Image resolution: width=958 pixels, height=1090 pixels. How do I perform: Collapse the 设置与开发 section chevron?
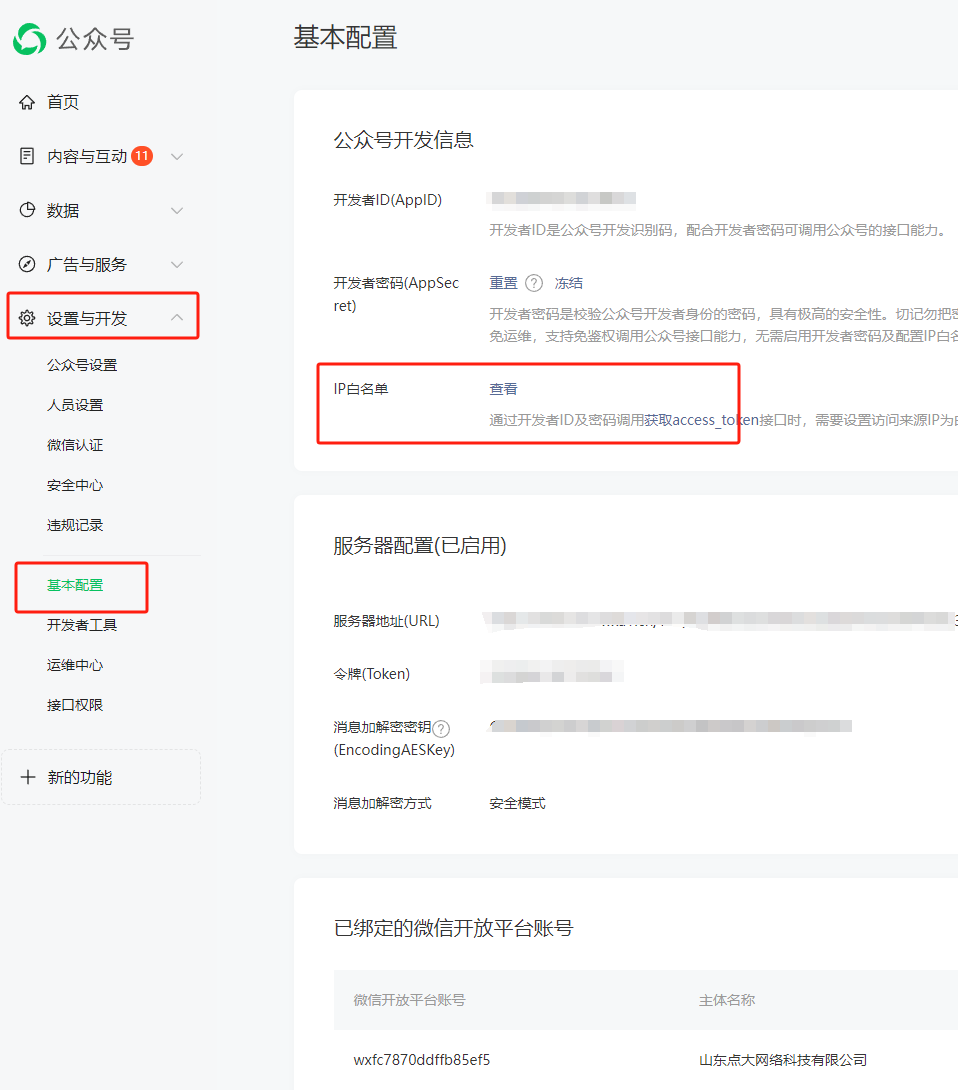(177, 318)
